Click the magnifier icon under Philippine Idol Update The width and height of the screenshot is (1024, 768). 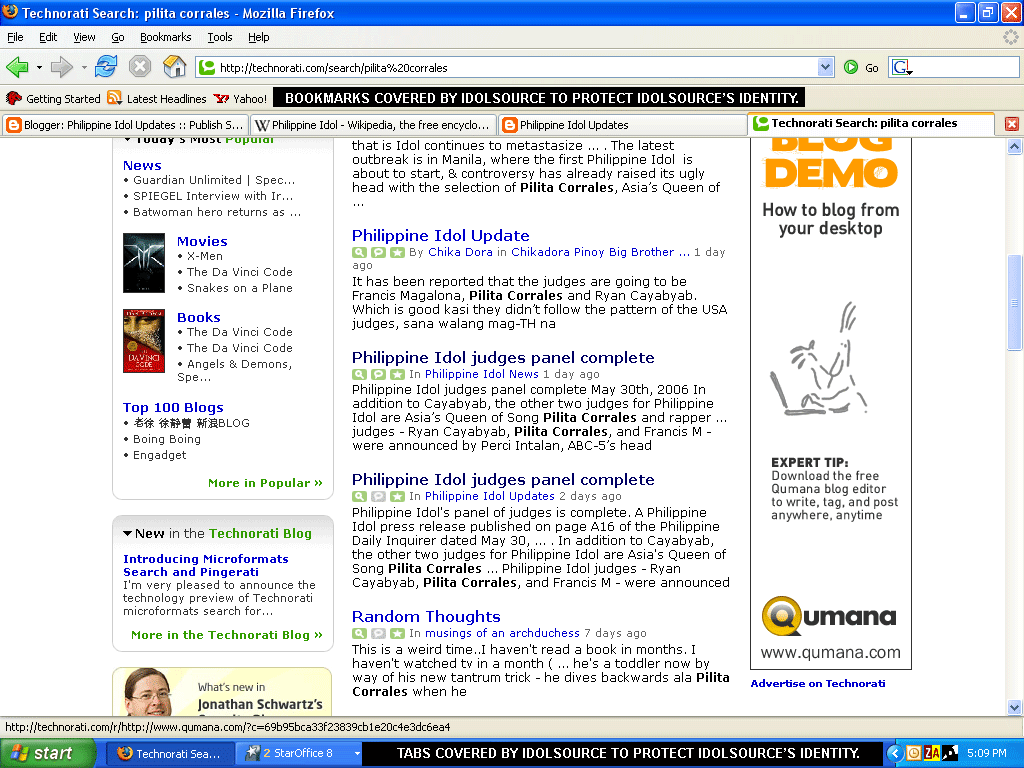[359, 252]
